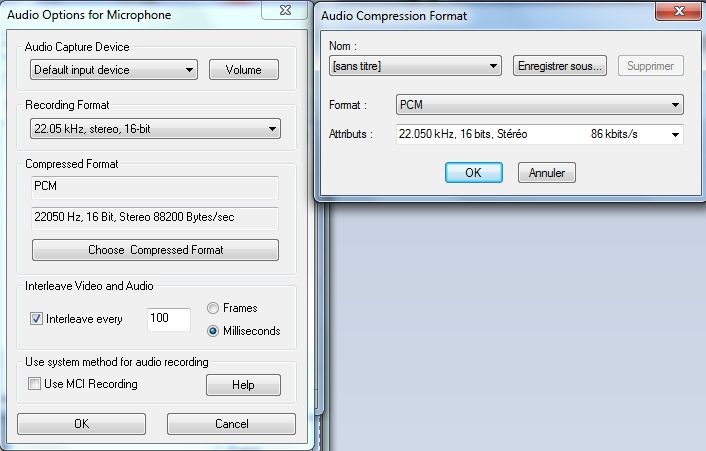
Task: Open the Audio Capture Device dropdown
Action: tap(113, 70)
